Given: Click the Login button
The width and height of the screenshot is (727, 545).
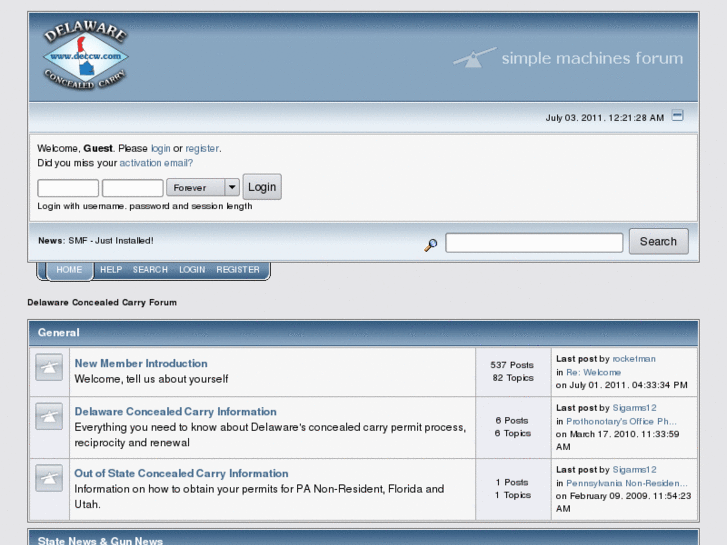Looking at the screenshot, I should pyautogui.click(x=262, y=187).
